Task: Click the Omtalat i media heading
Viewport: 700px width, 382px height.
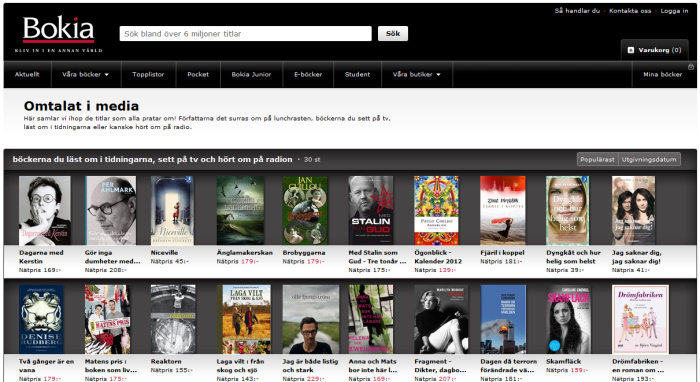Action: [81, 106]
